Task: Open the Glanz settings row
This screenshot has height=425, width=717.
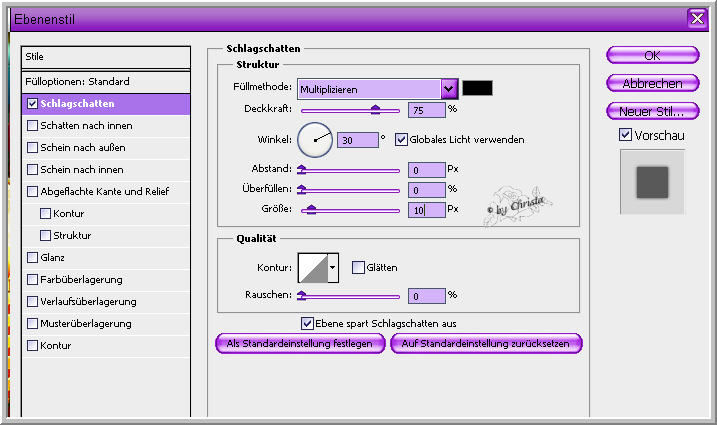Action: click(x=106, y=258)
